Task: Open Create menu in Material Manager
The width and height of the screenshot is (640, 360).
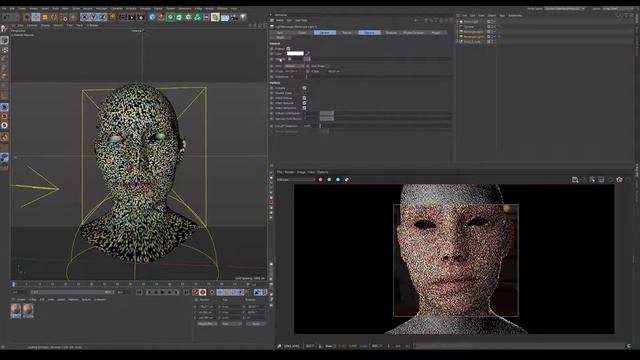Action: tap(21, 300)
